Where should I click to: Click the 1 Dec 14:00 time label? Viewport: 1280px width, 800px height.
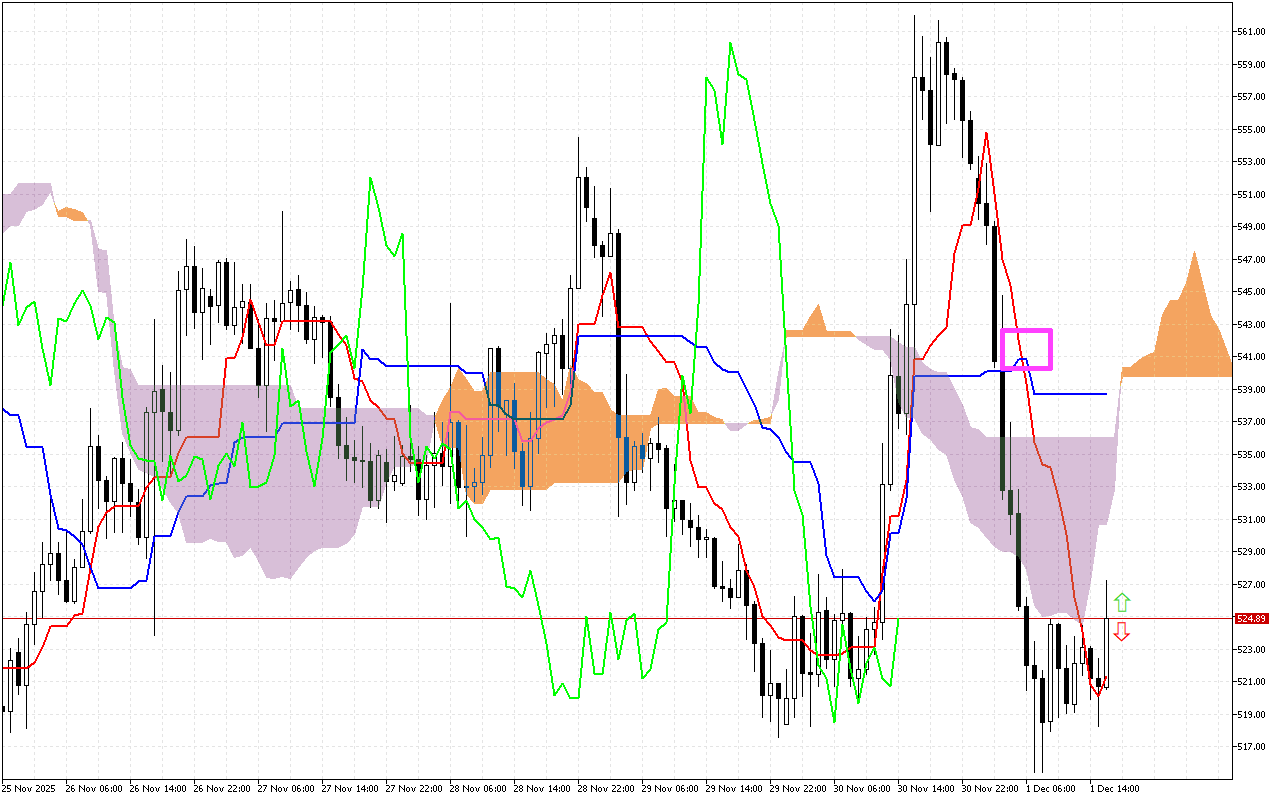click(1116, 789)
